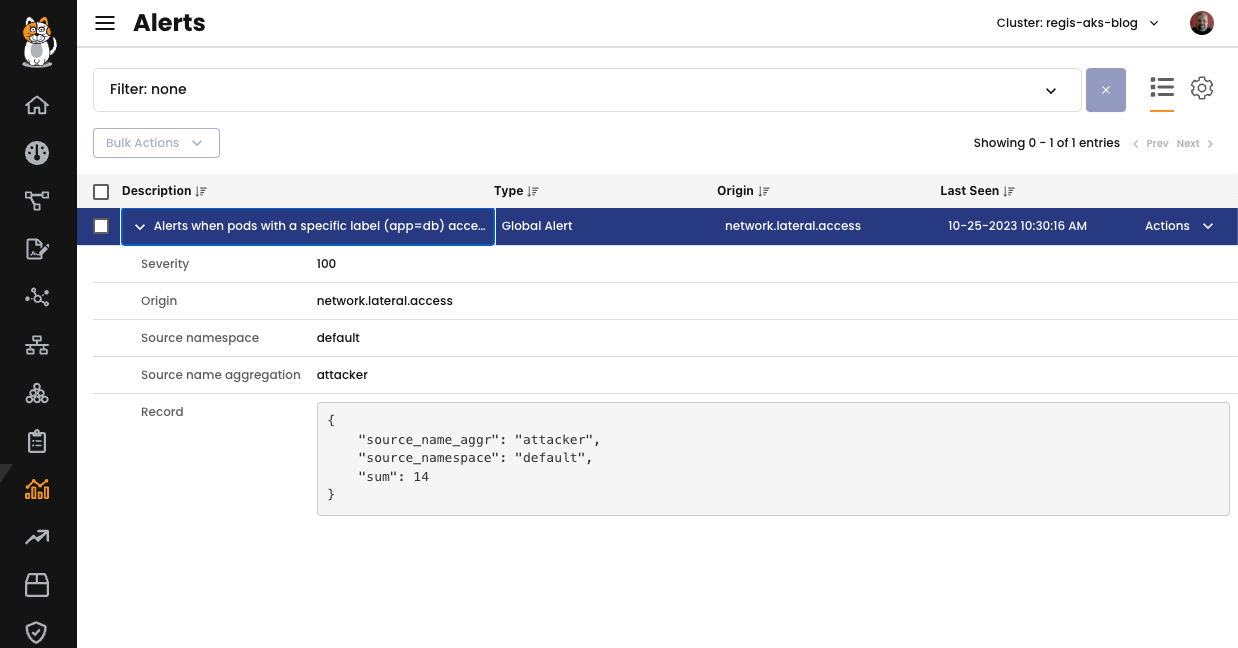Clear the filter with the X button
The image size is (1238, 648).
tap(1106, 90)
